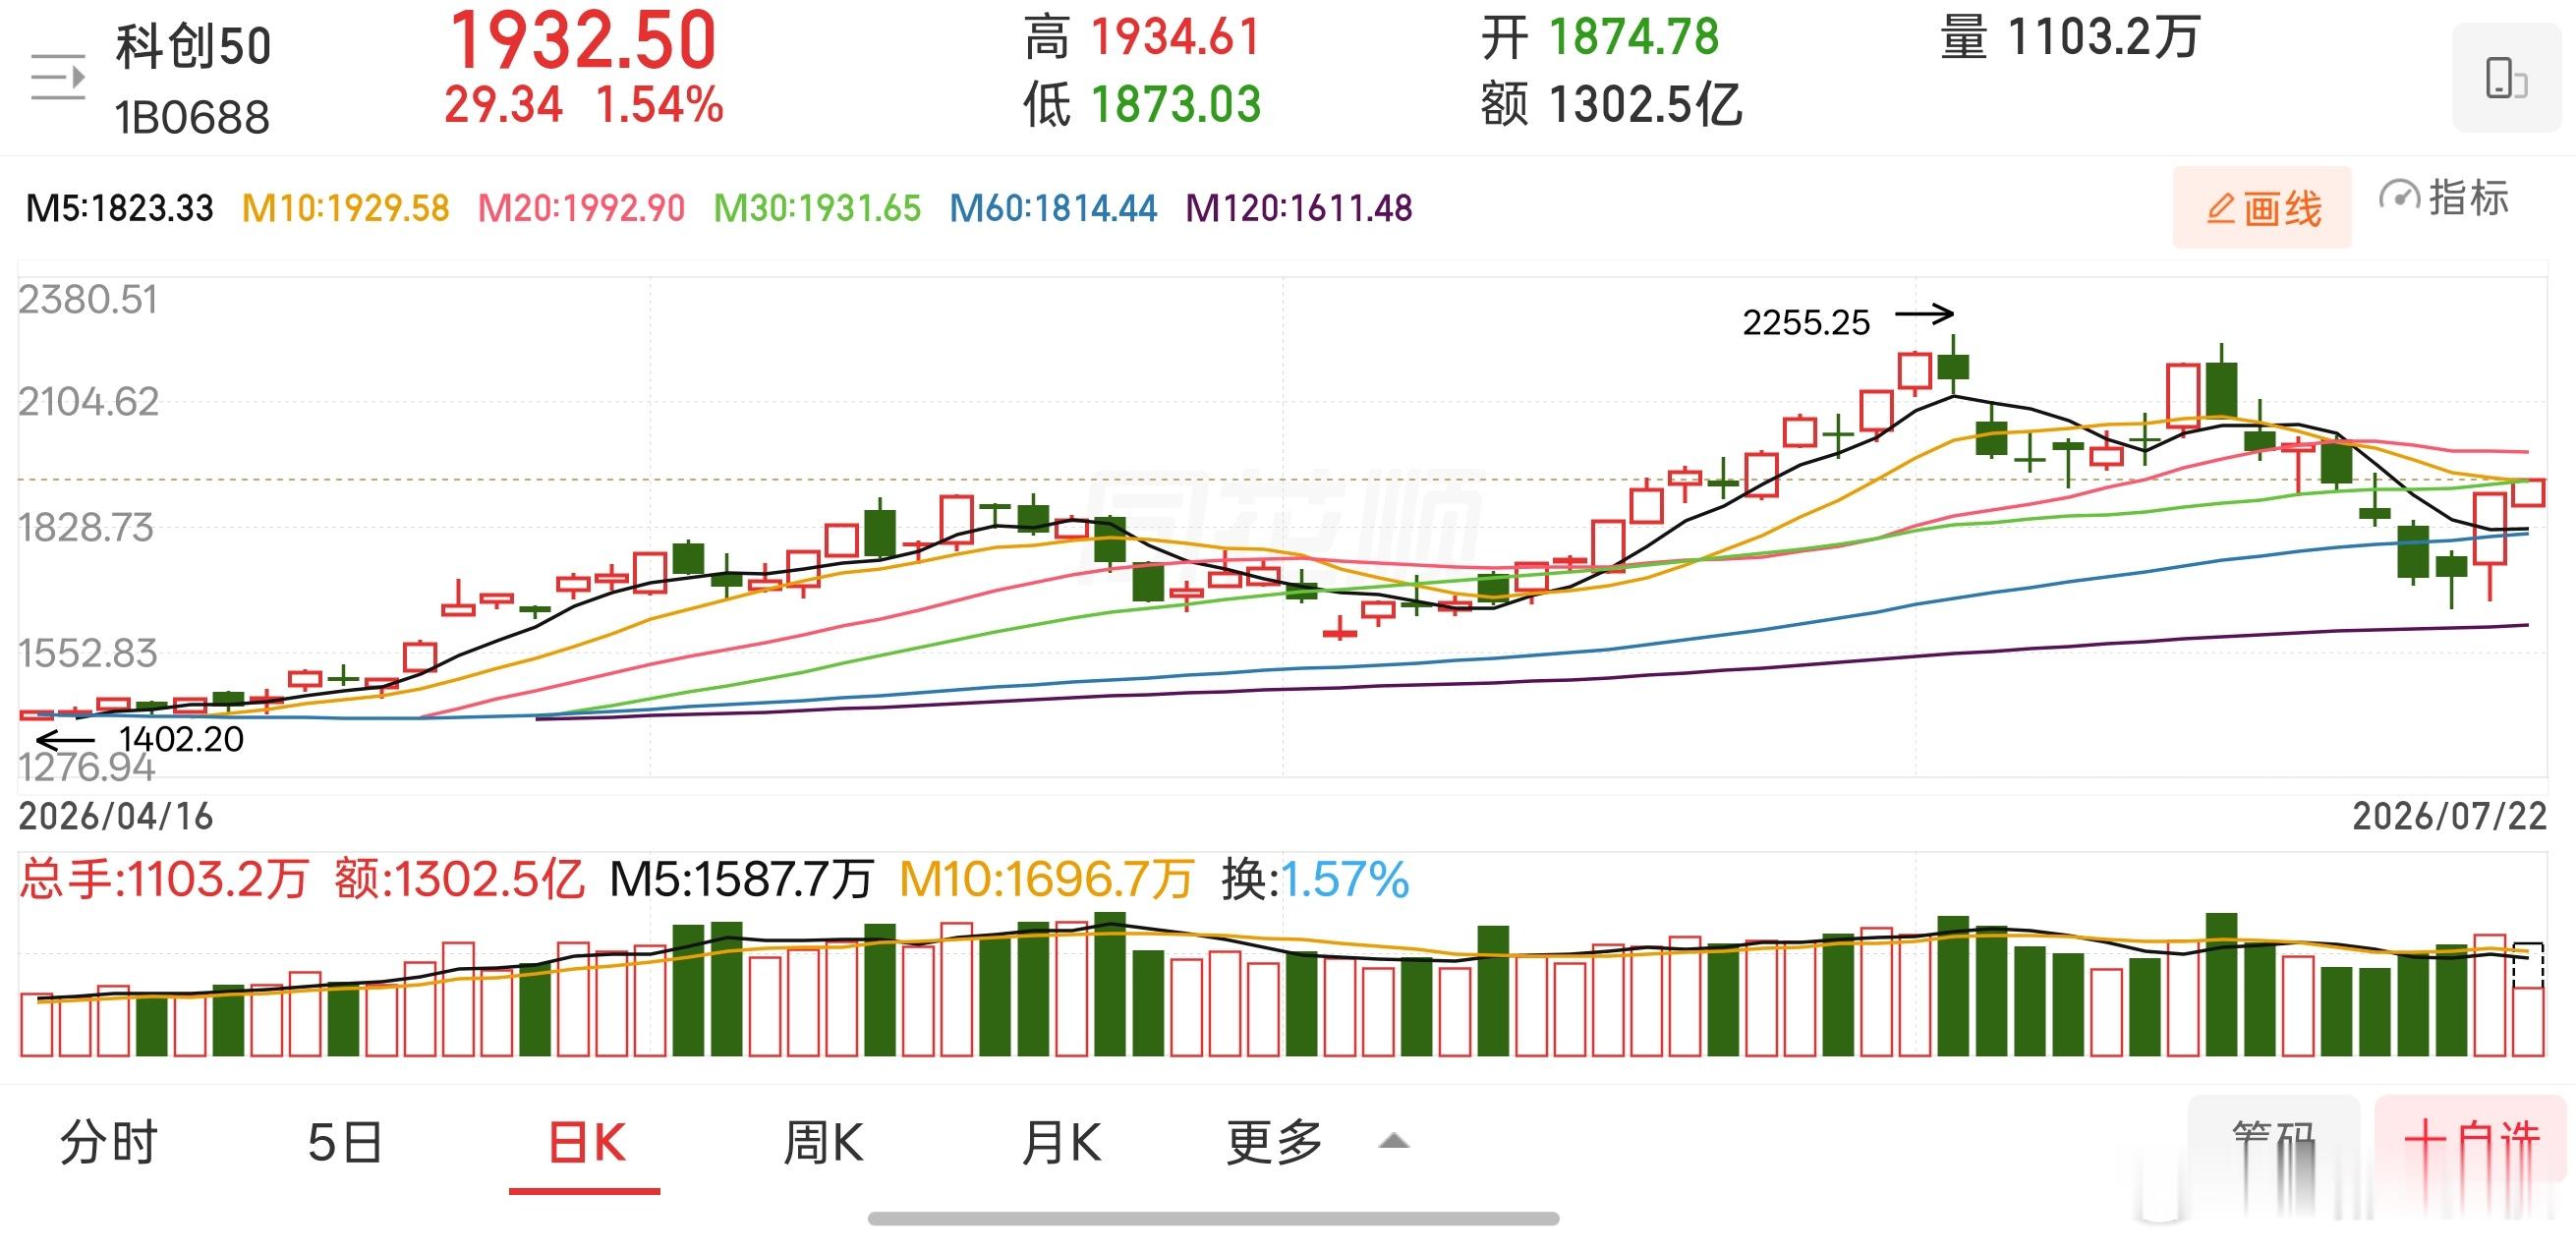Image resolution: width=2576 pixels, height=1250 pixels.
Task: Click the 1552.83 y-axis label
Action: click(x=88, y=654)
